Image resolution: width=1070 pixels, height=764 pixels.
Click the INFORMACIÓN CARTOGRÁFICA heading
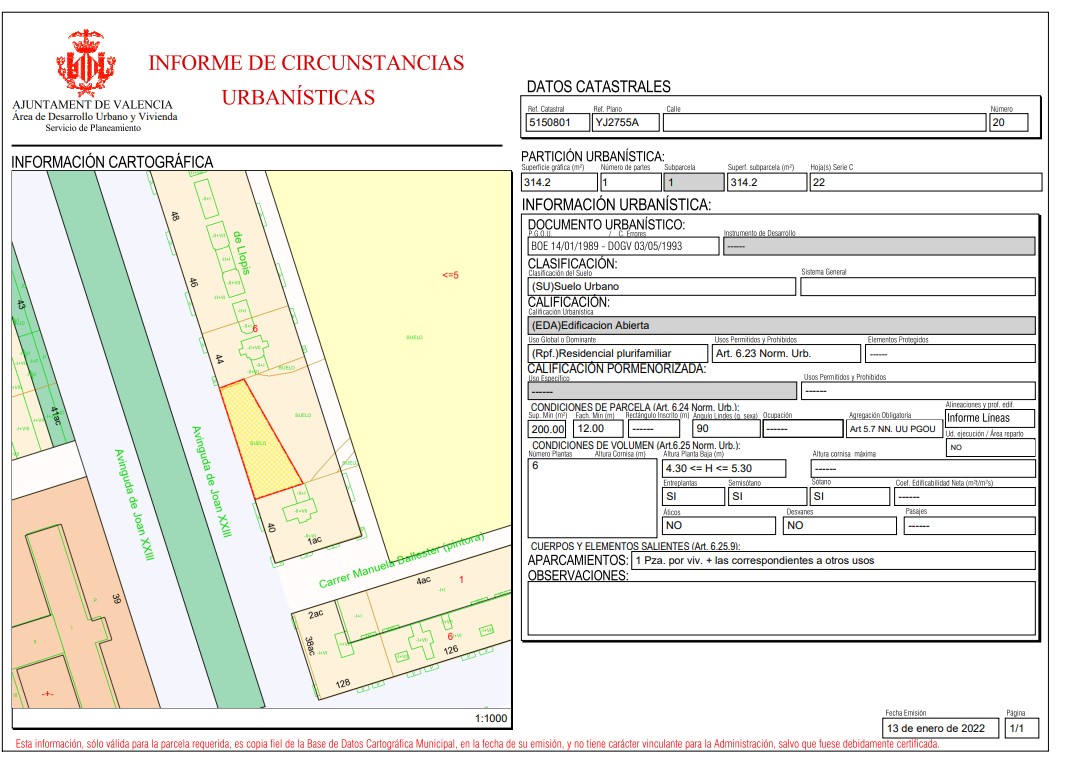click(x=112, y=162)
